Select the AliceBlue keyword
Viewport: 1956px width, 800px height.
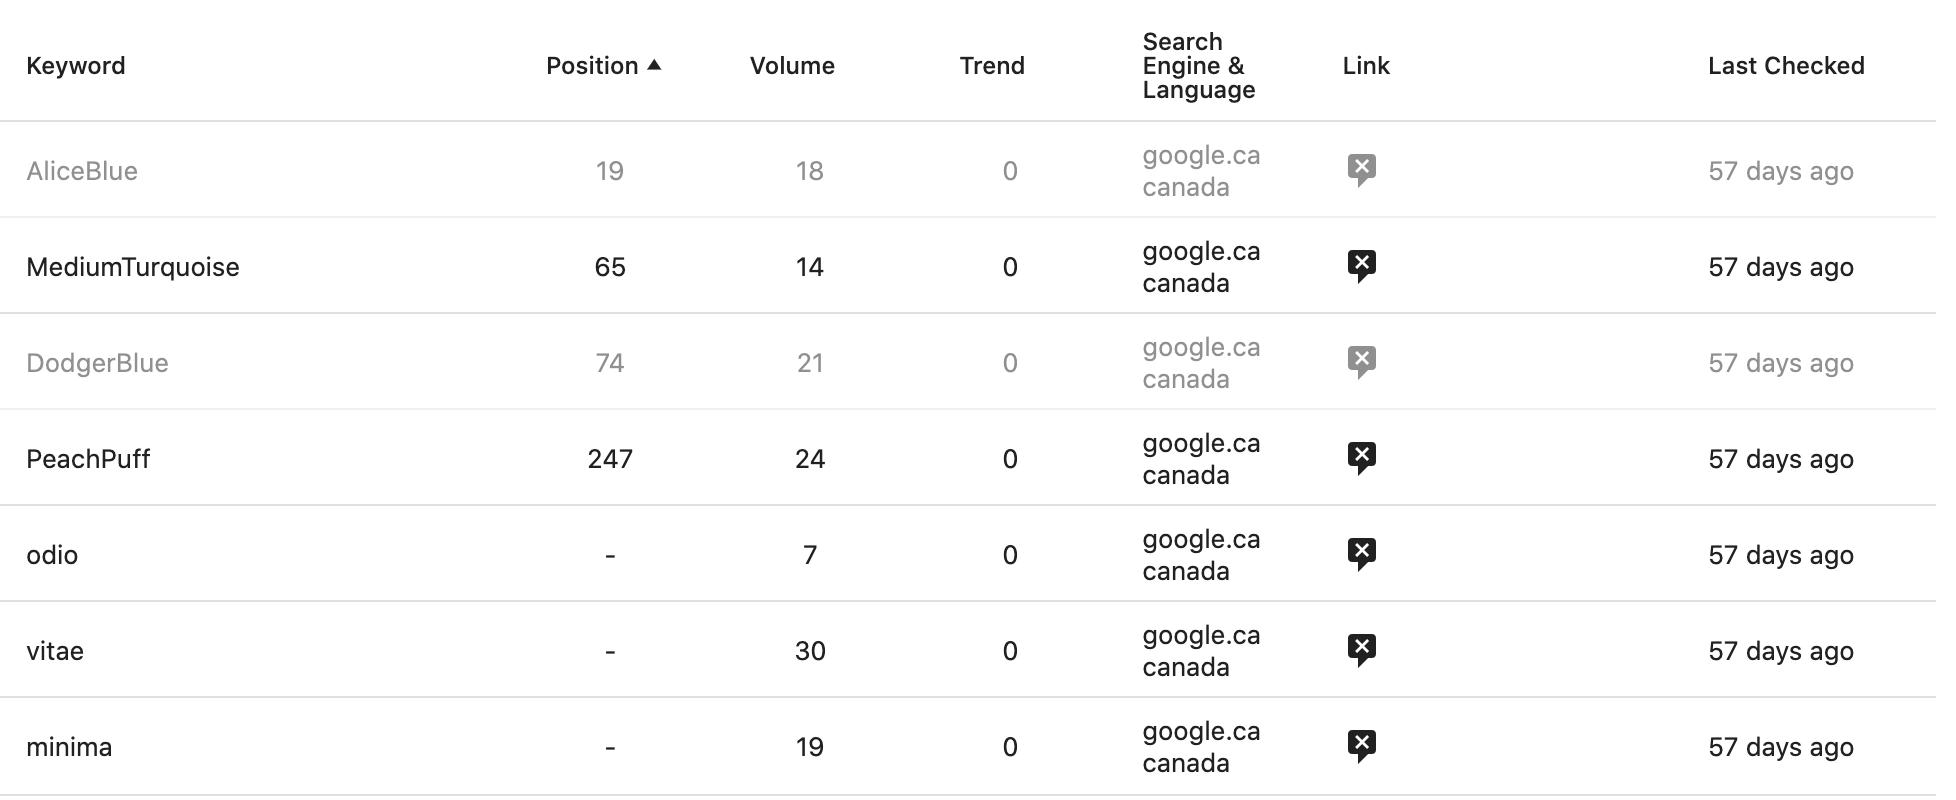82,171
